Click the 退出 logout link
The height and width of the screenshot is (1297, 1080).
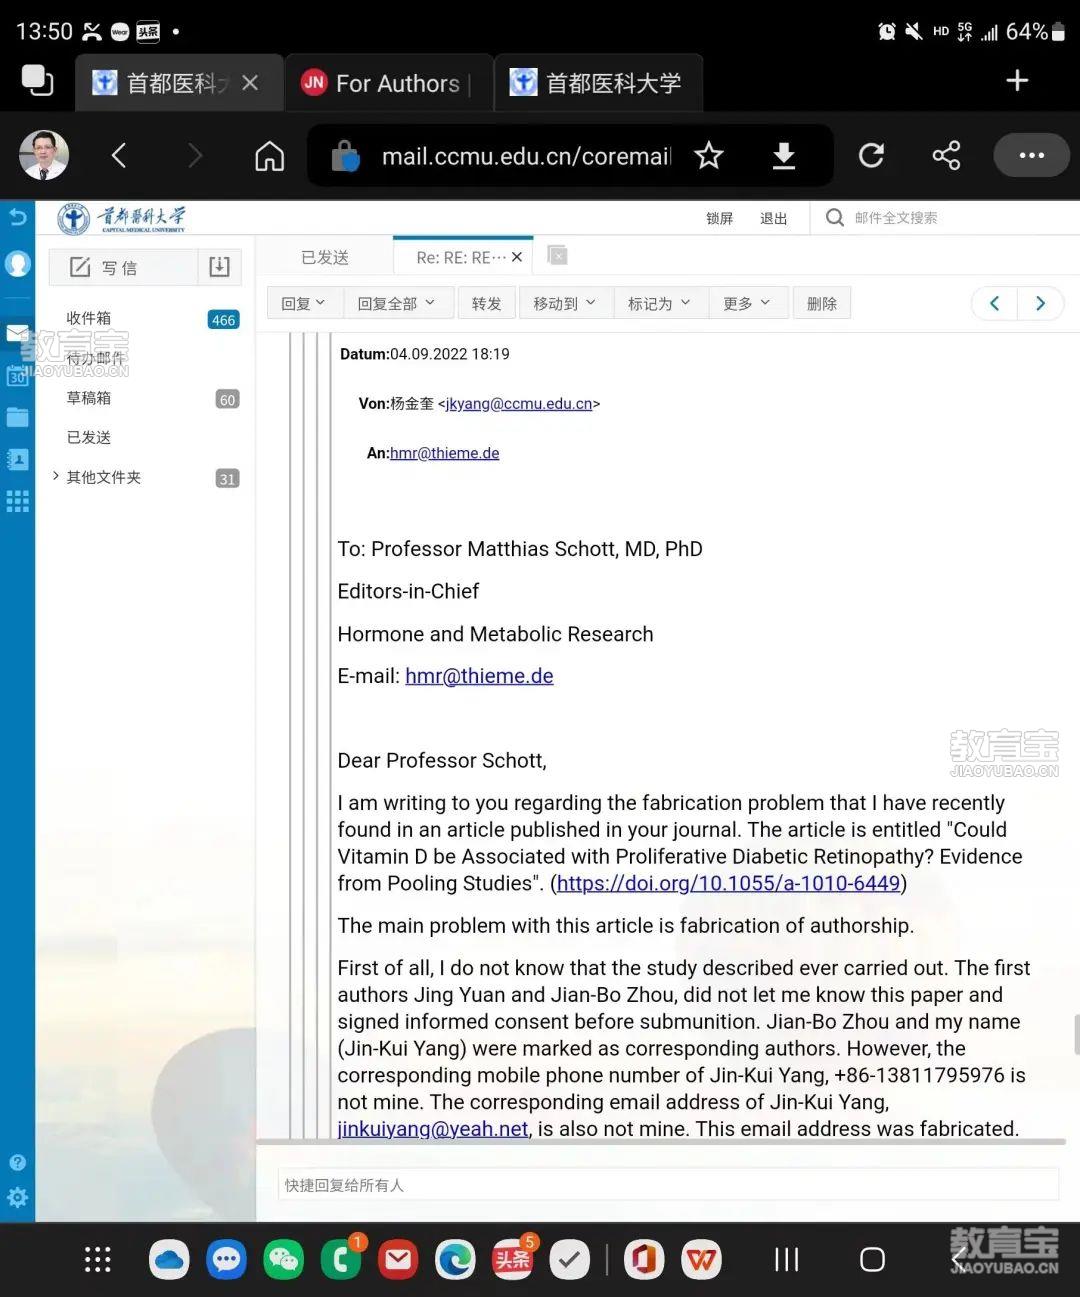(773, 218)
